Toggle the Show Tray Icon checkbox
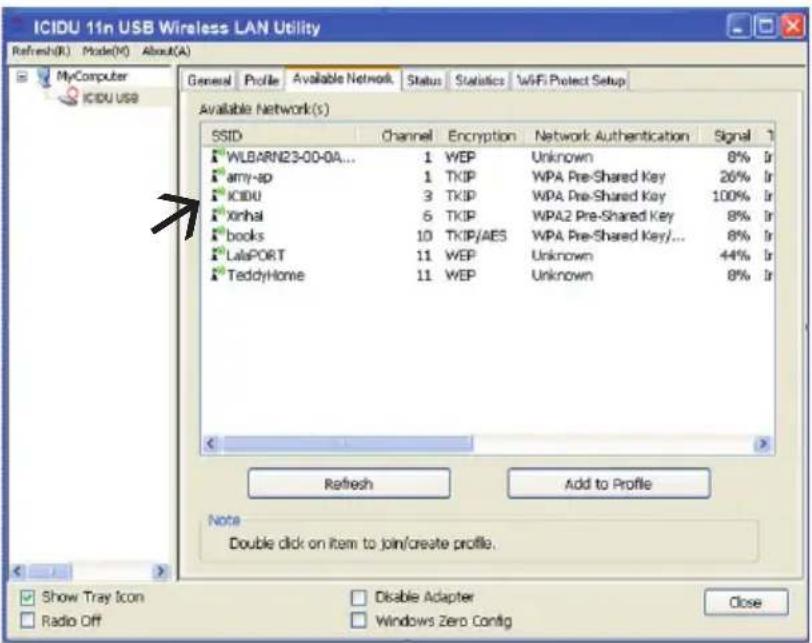812x643 pixels. tap(27, 597)
